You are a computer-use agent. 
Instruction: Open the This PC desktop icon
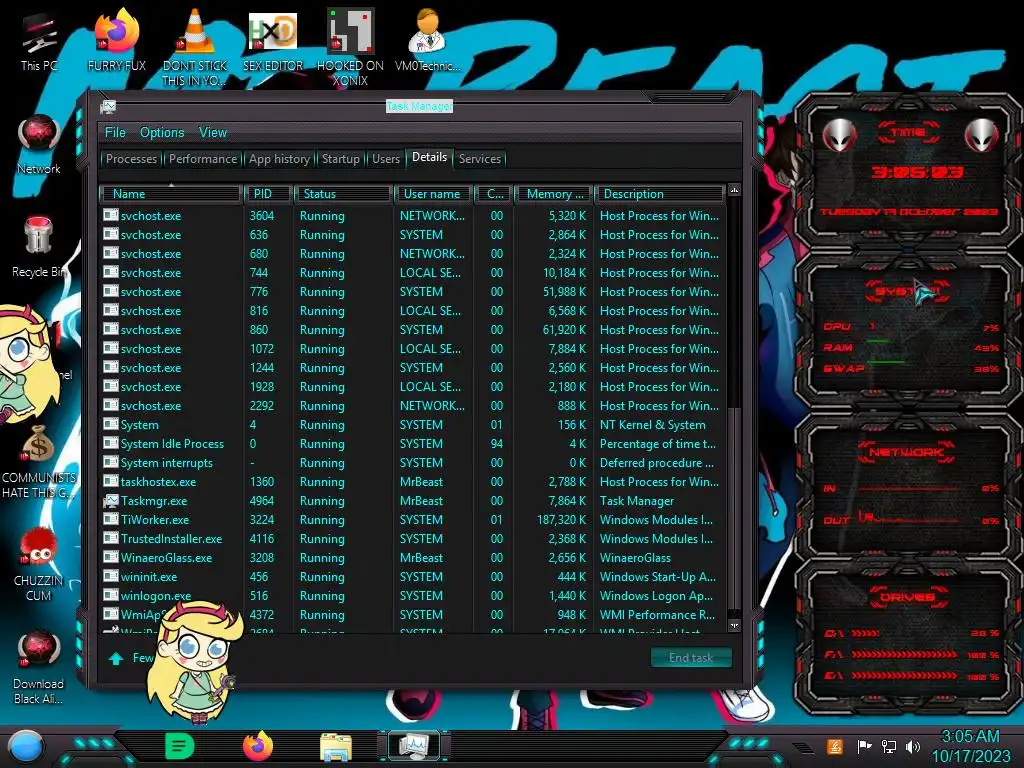coord(39,40)
